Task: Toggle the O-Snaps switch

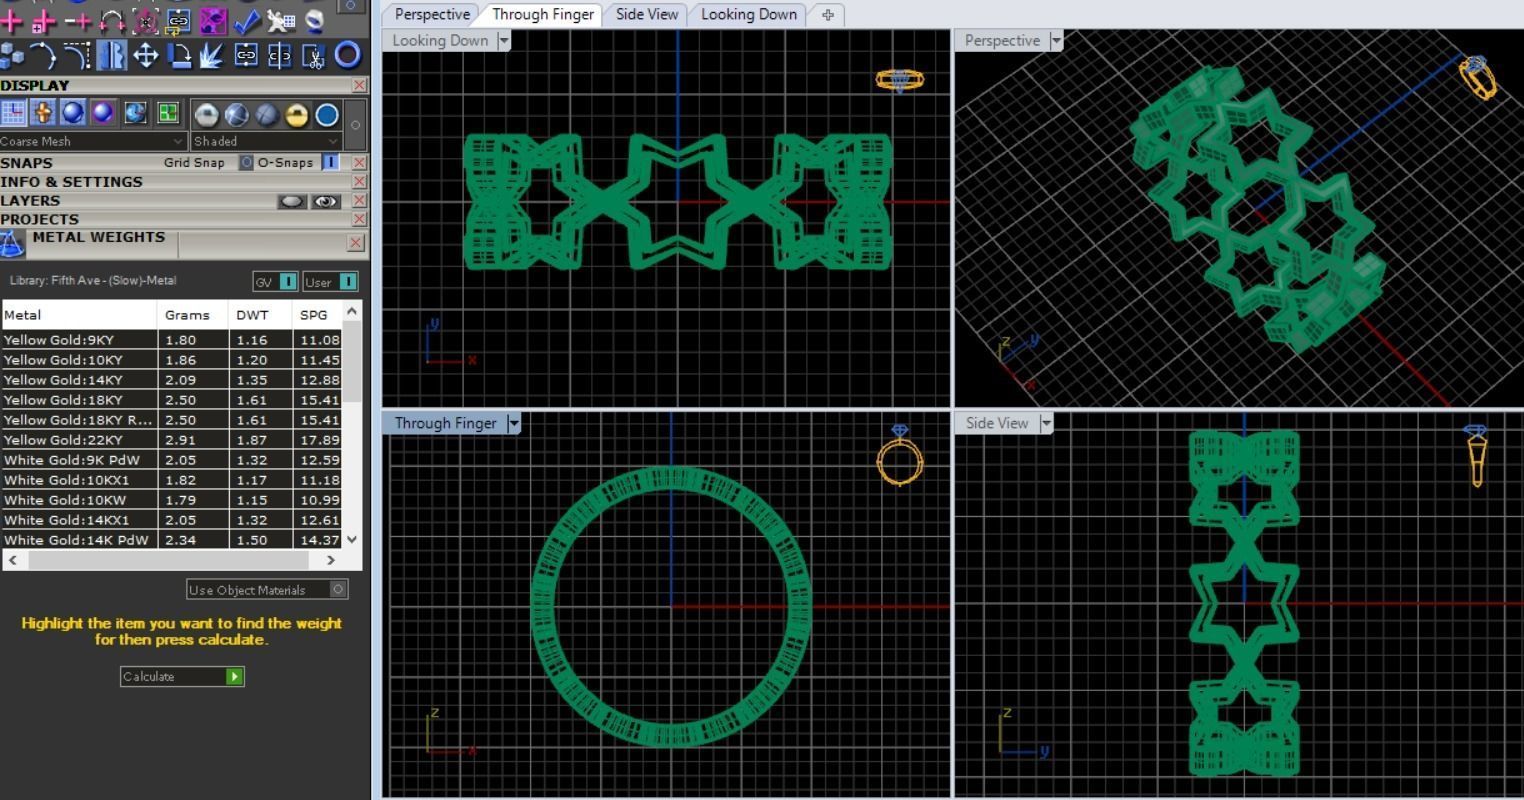Action: click(331, 162)
